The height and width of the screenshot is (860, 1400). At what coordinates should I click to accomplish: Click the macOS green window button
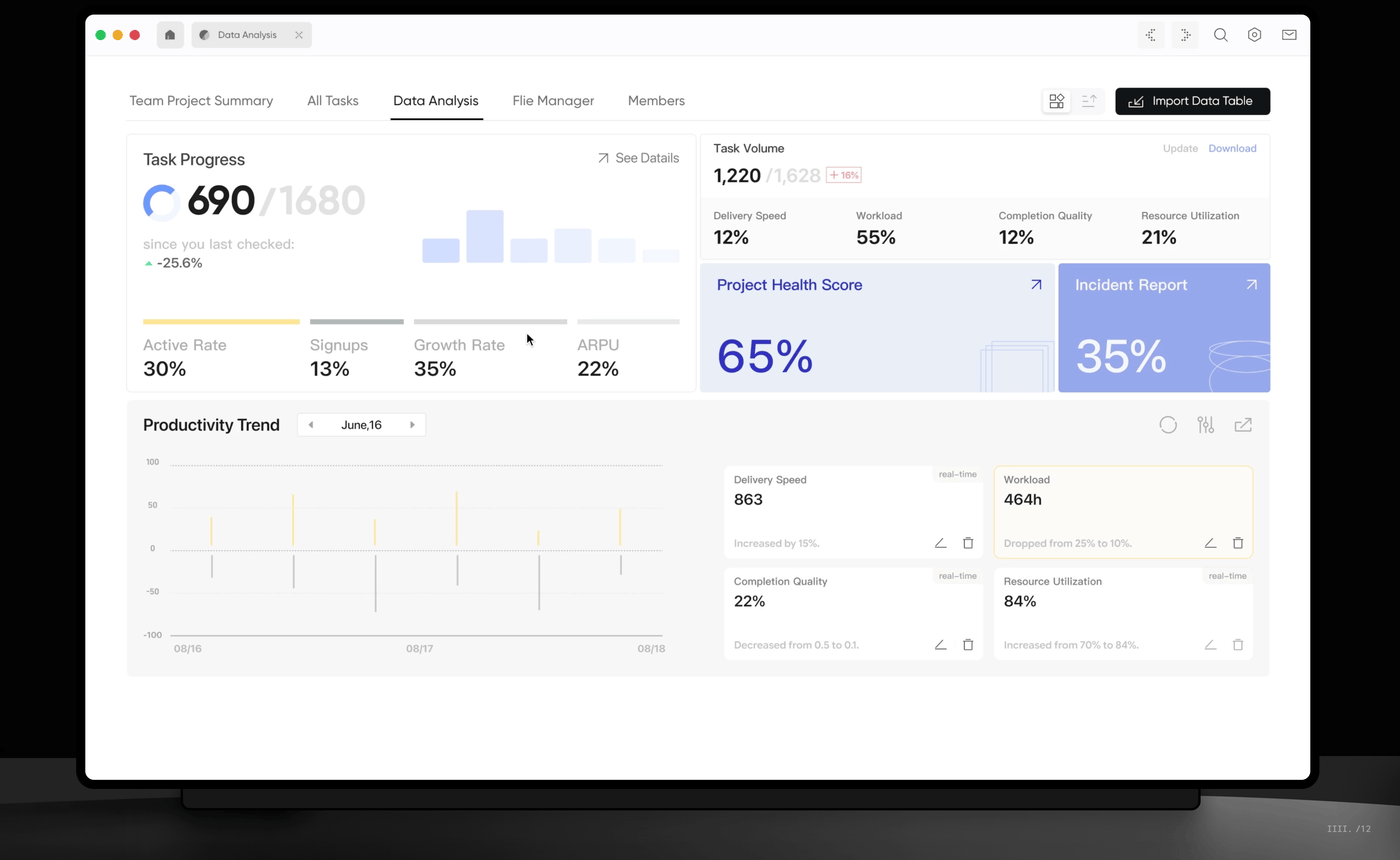101,35
